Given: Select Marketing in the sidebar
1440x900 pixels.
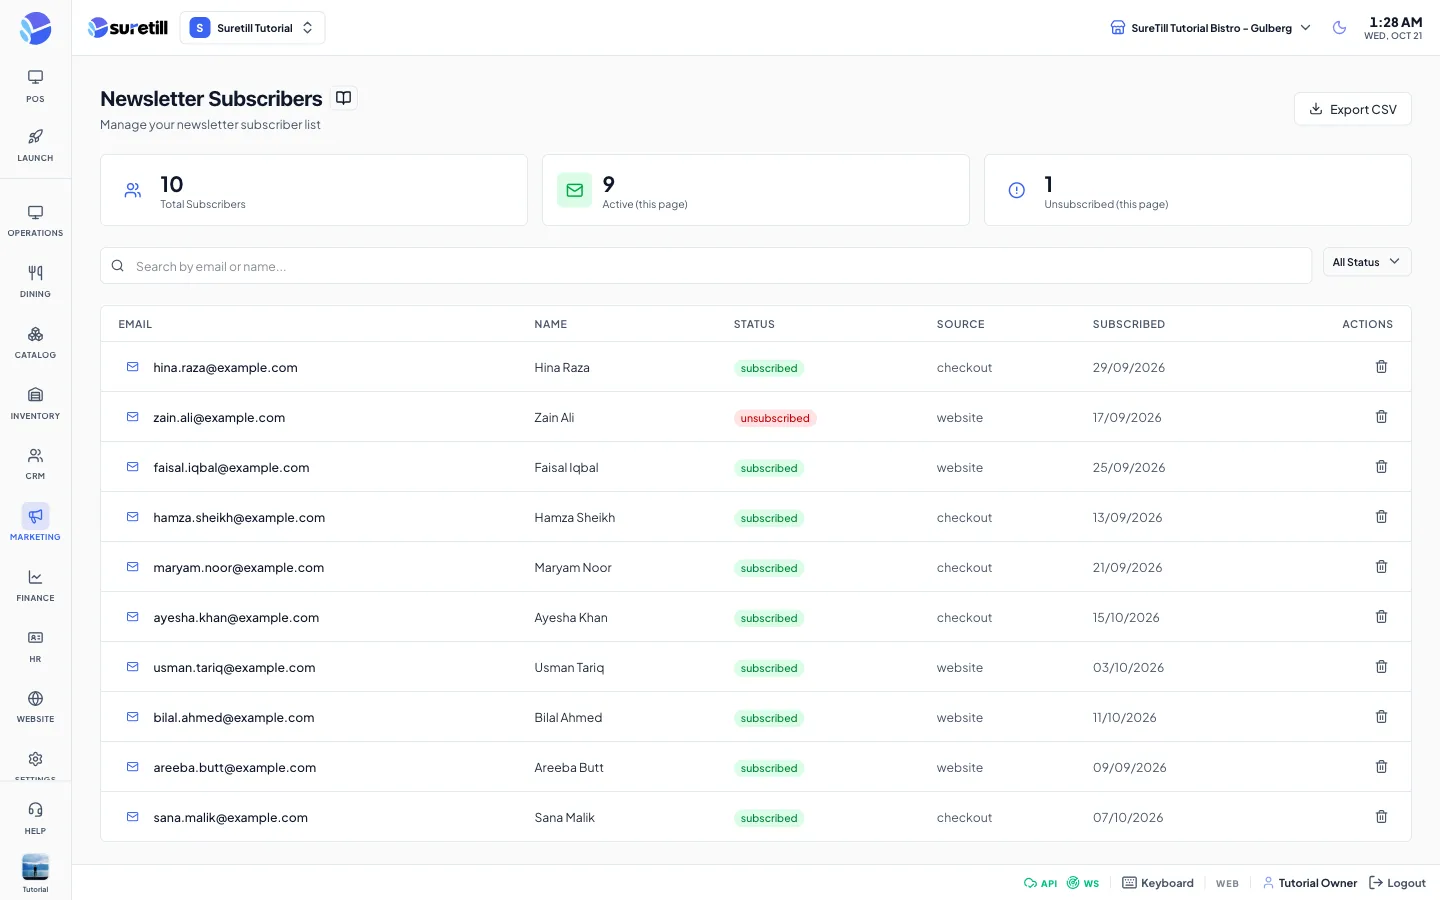Looking at the screenshot, I should point(35,523).
